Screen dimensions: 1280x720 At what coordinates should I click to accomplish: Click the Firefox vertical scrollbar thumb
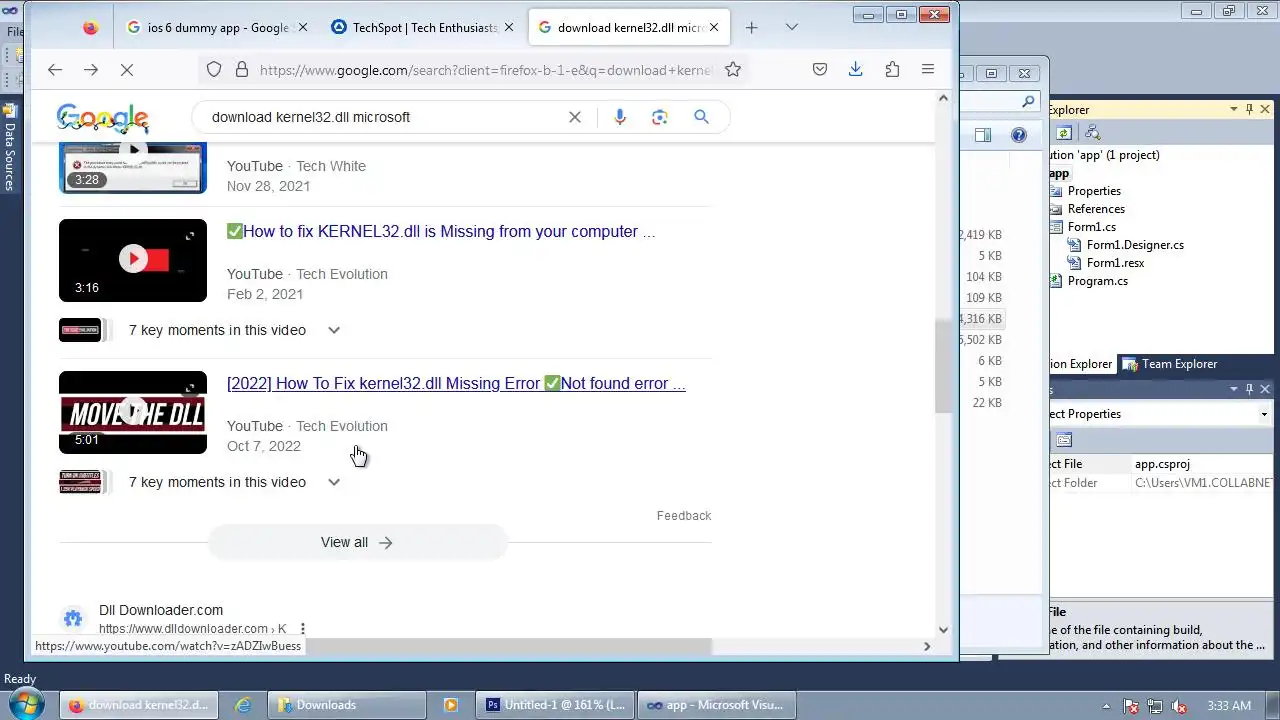(x=943, y=366)
